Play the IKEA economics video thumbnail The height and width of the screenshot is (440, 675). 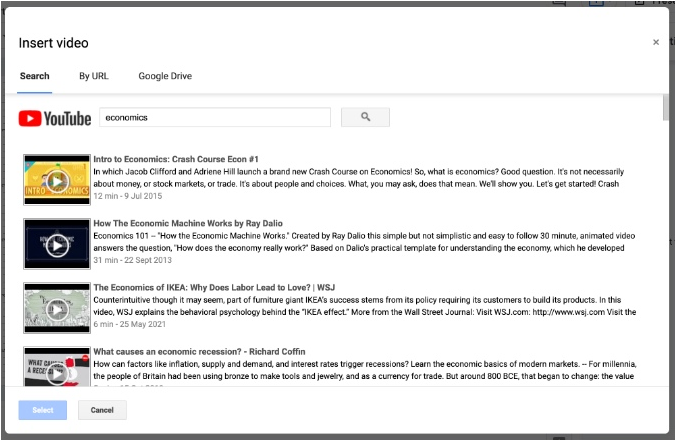coord(57,309)
